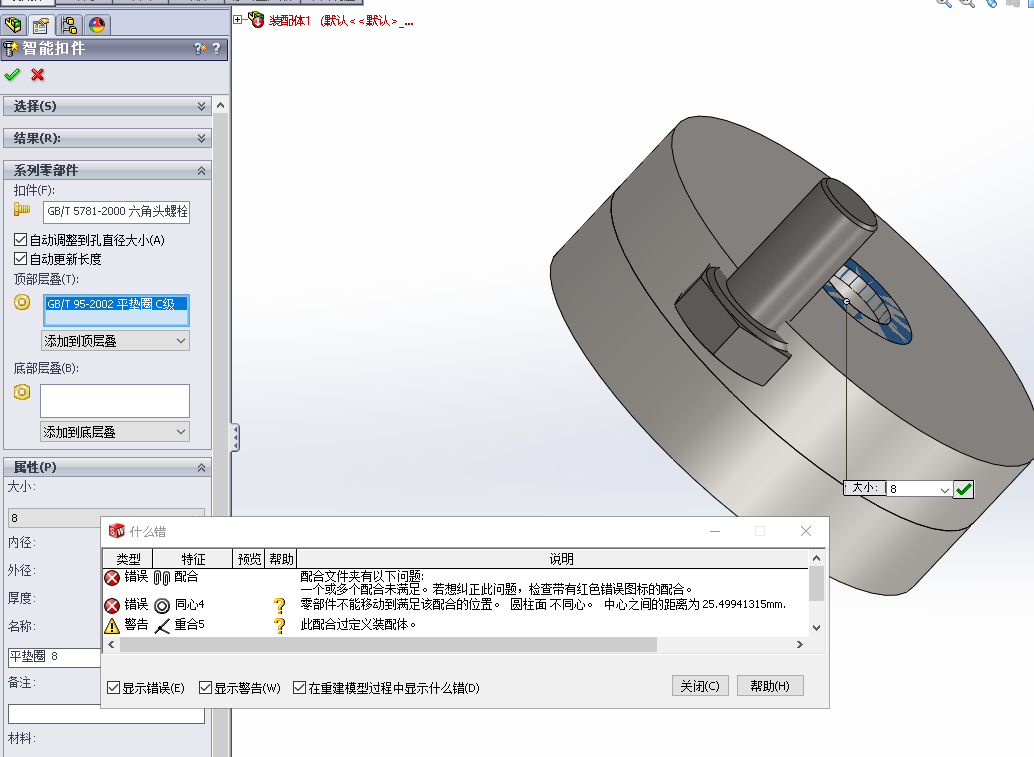1034x757 pixels.
Task: Select the DisplayManager color sphere tab icon
Action: tap(97, 25)
